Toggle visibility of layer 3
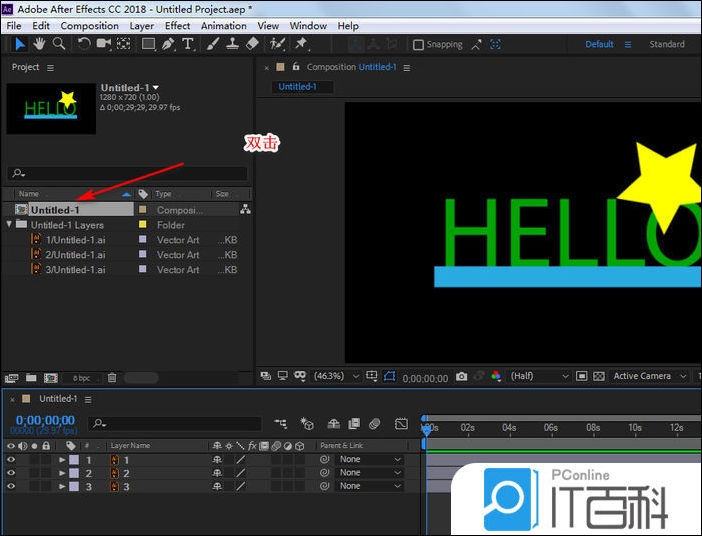The height and width of the screenshot is (536, 702). (x=11, y=486)
